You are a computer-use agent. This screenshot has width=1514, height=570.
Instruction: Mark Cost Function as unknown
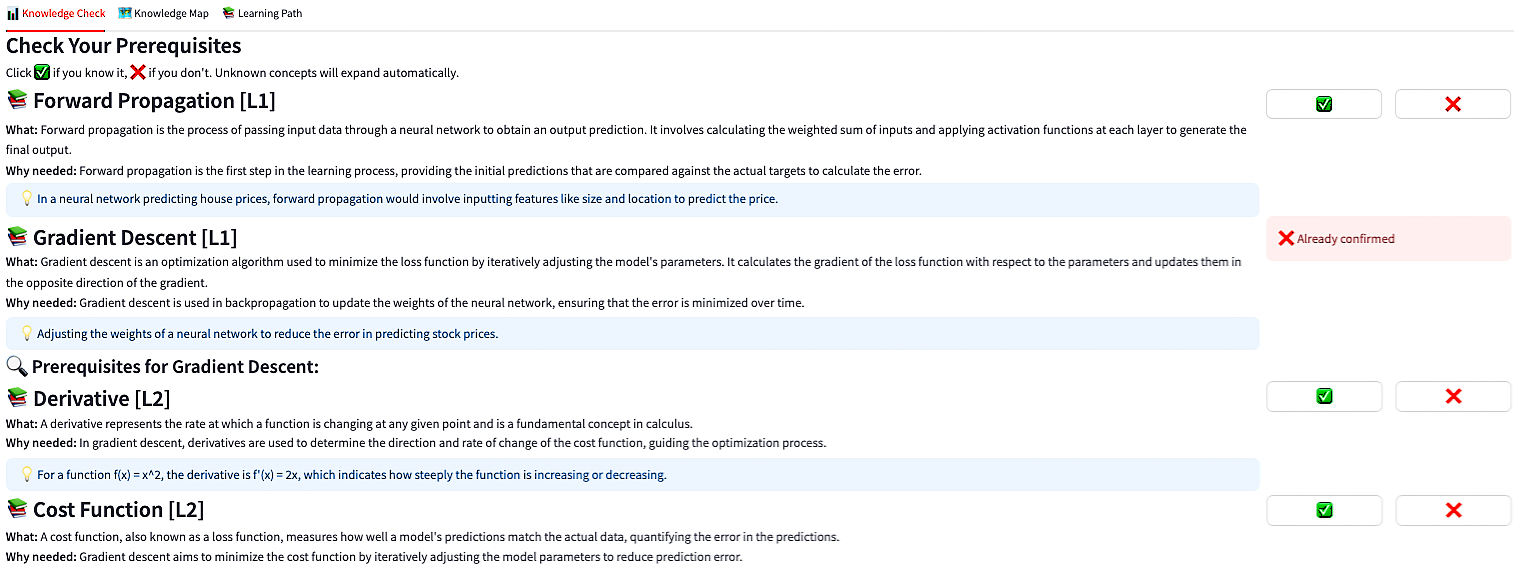click(1452, 510)
